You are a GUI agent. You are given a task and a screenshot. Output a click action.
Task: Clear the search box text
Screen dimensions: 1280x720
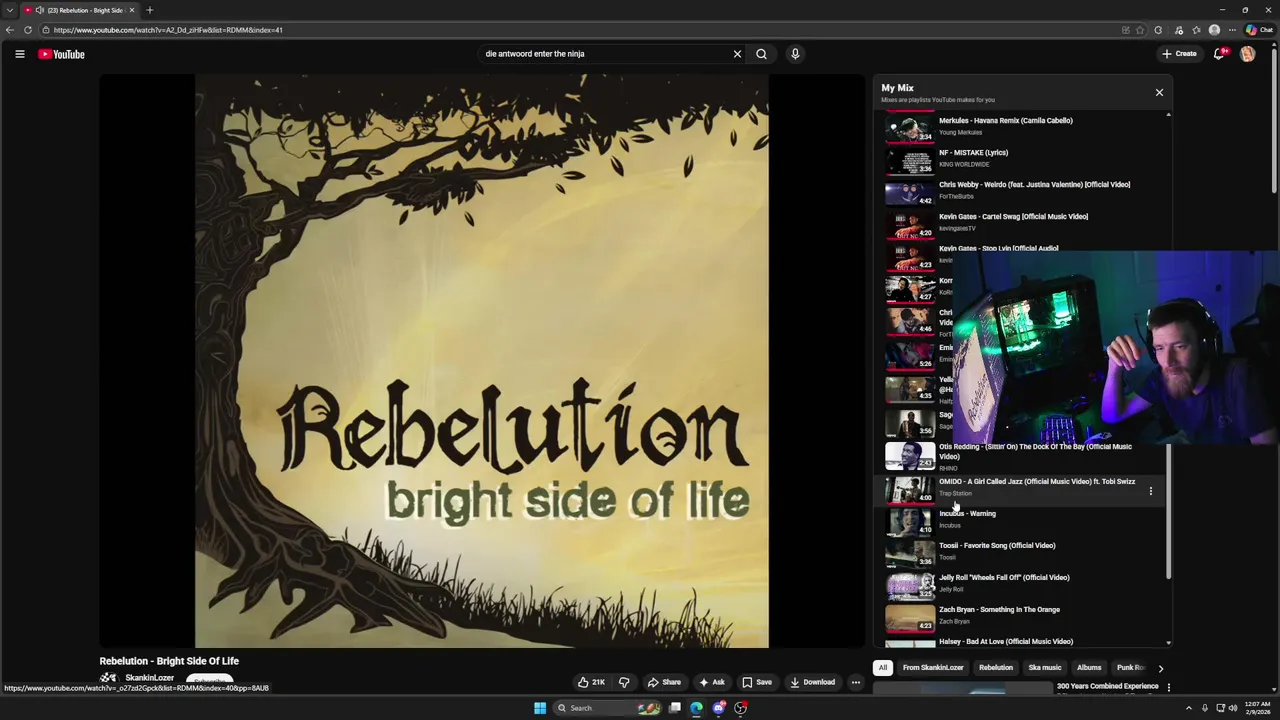(737, 54)
